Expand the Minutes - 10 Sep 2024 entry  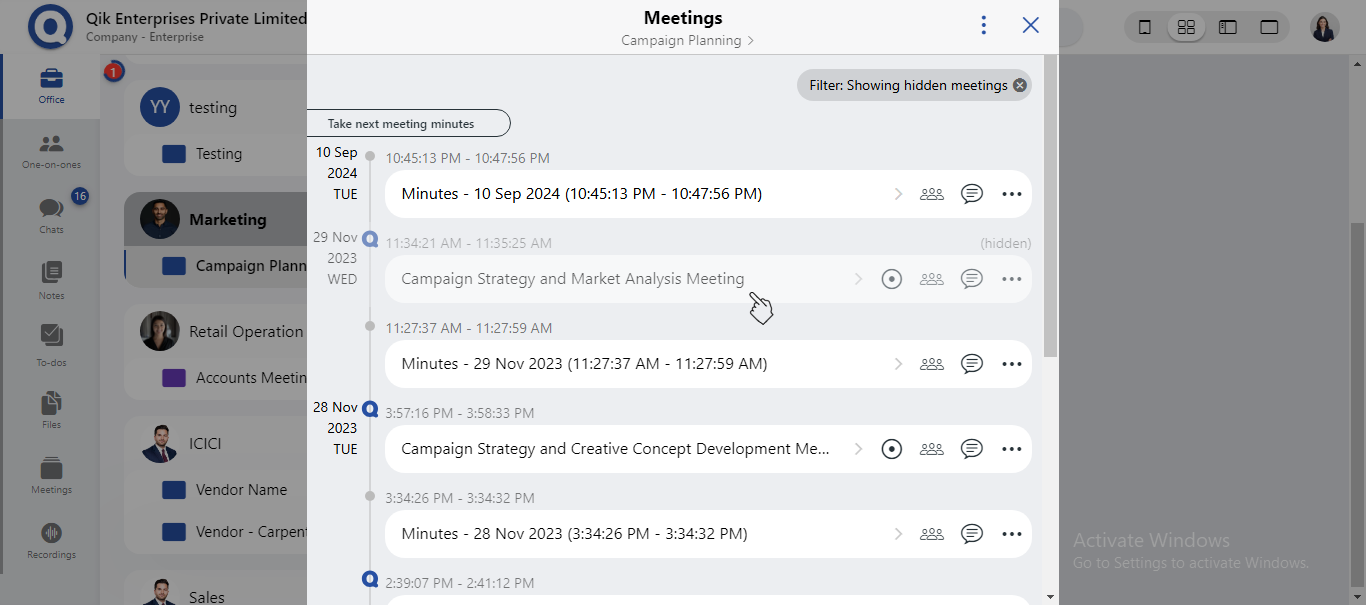click(897, 193)
